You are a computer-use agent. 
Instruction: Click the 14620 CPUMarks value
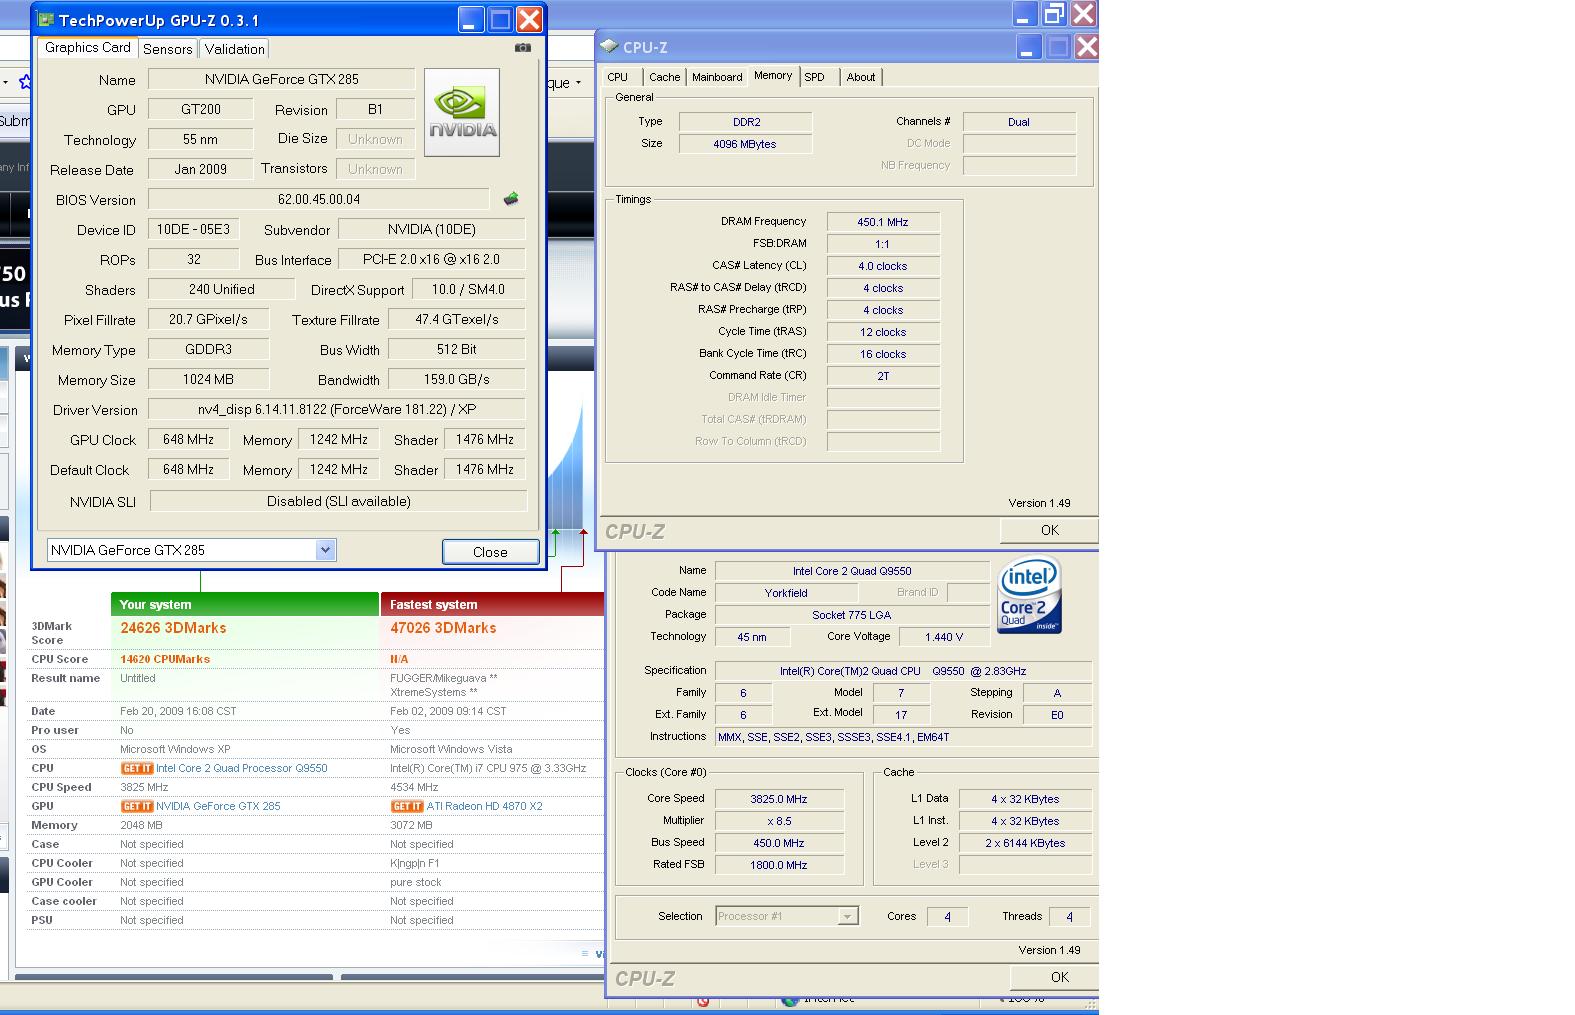coord(165,659)
